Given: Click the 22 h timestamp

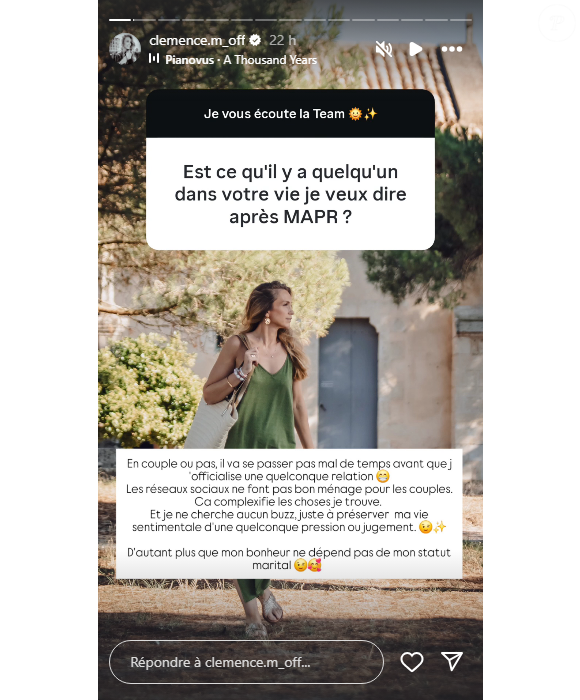Looking at the screenshot, I should click(282, 40).
